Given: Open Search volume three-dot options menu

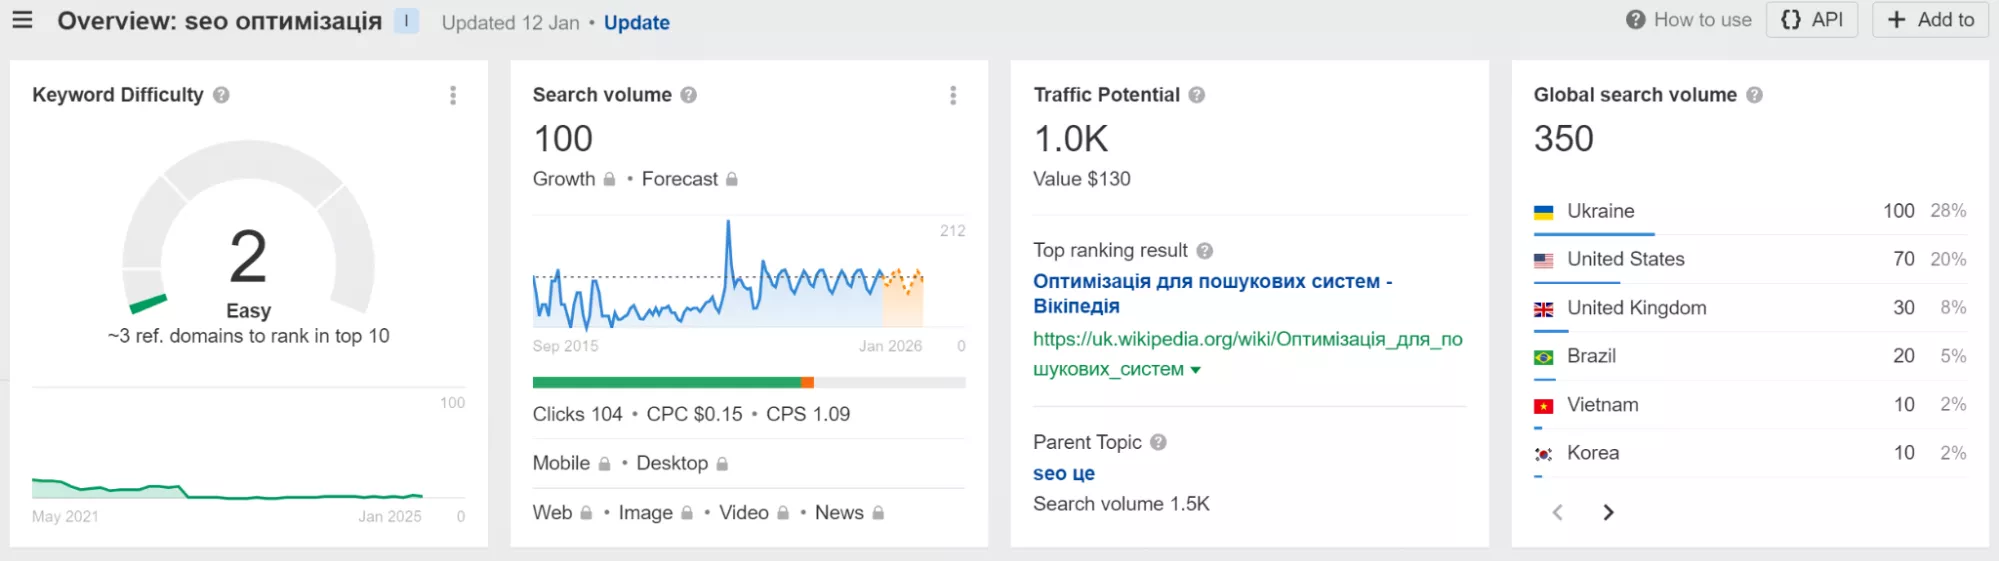Looking at the screenshot, I should (x=953, y=95).
